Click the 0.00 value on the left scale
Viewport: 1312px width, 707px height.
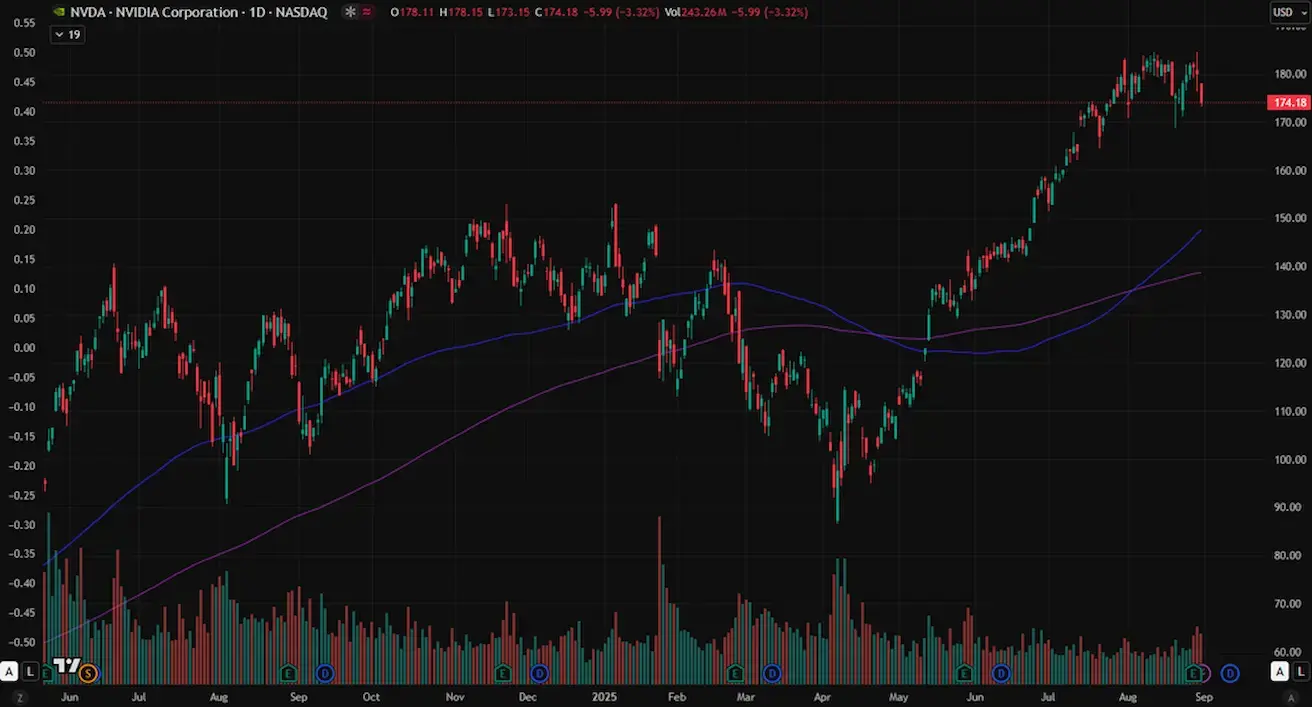point(22,348)
